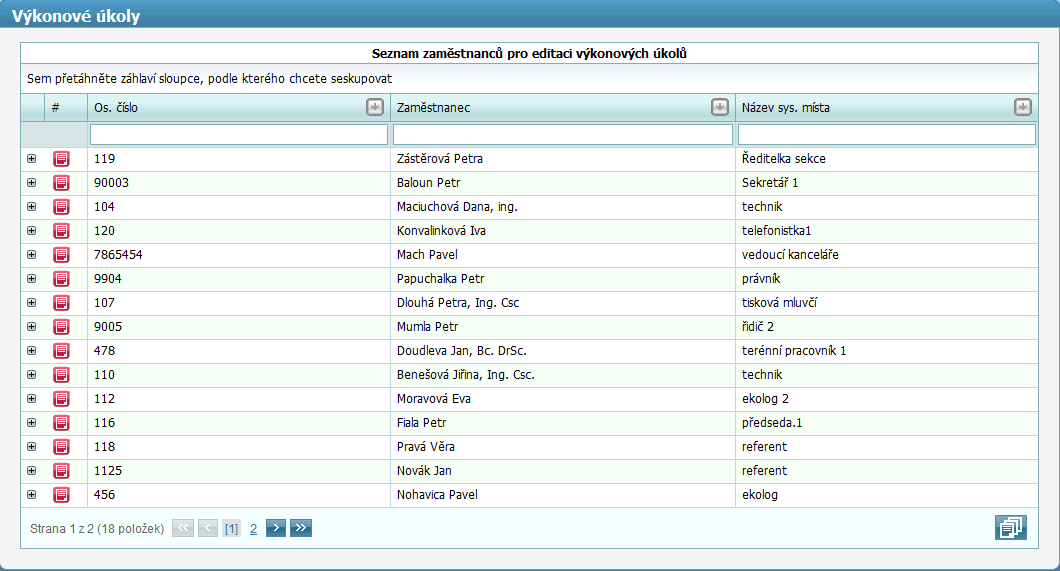Click the next page arrow button
Viewport: 1060px width, 571px height.
tap(276, 528)
